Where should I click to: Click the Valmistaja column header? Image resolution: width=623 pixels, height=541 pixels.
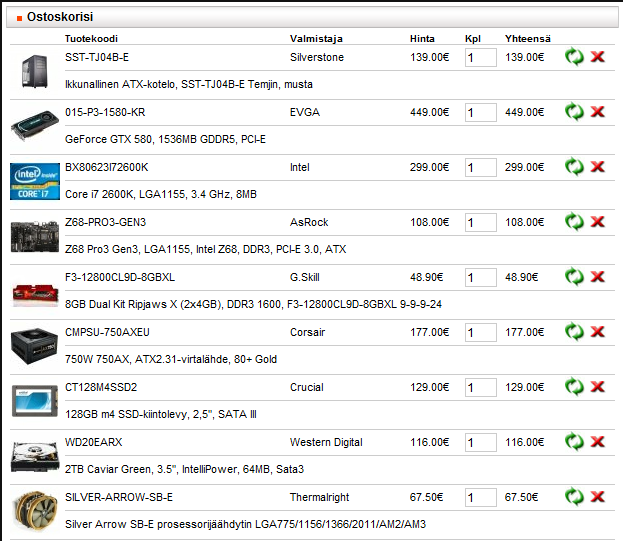click(316, 39)
